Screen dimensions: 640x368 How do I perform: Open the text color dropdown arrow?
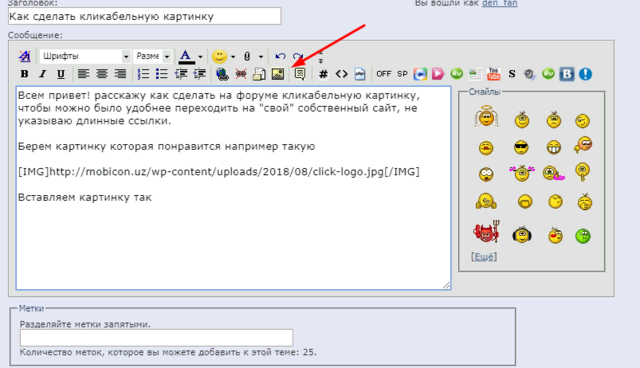coord(200,57)
